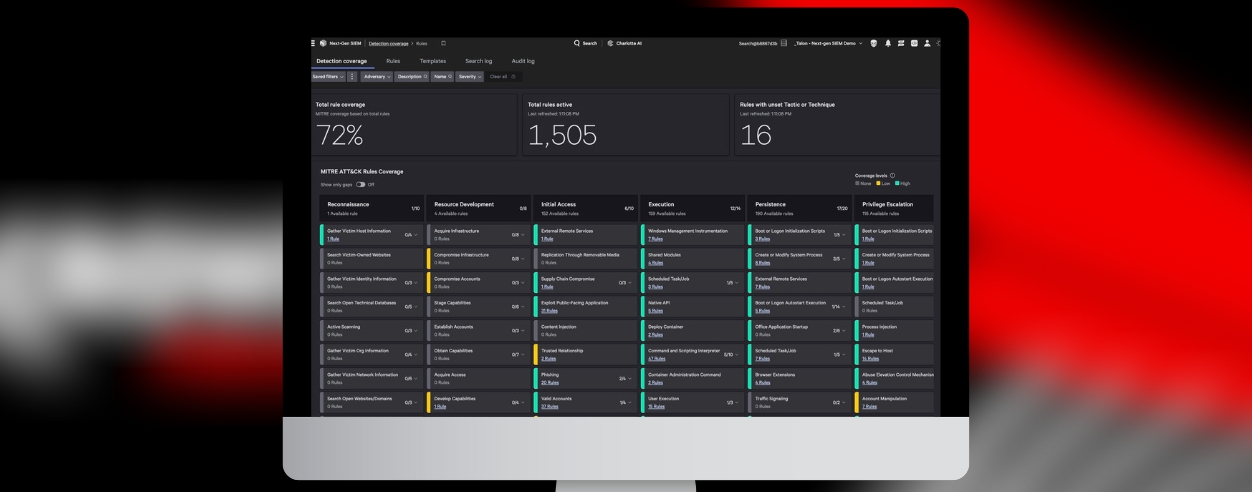Open 7 Rules link under Windows Management Instrumentation

pos(655,239)
